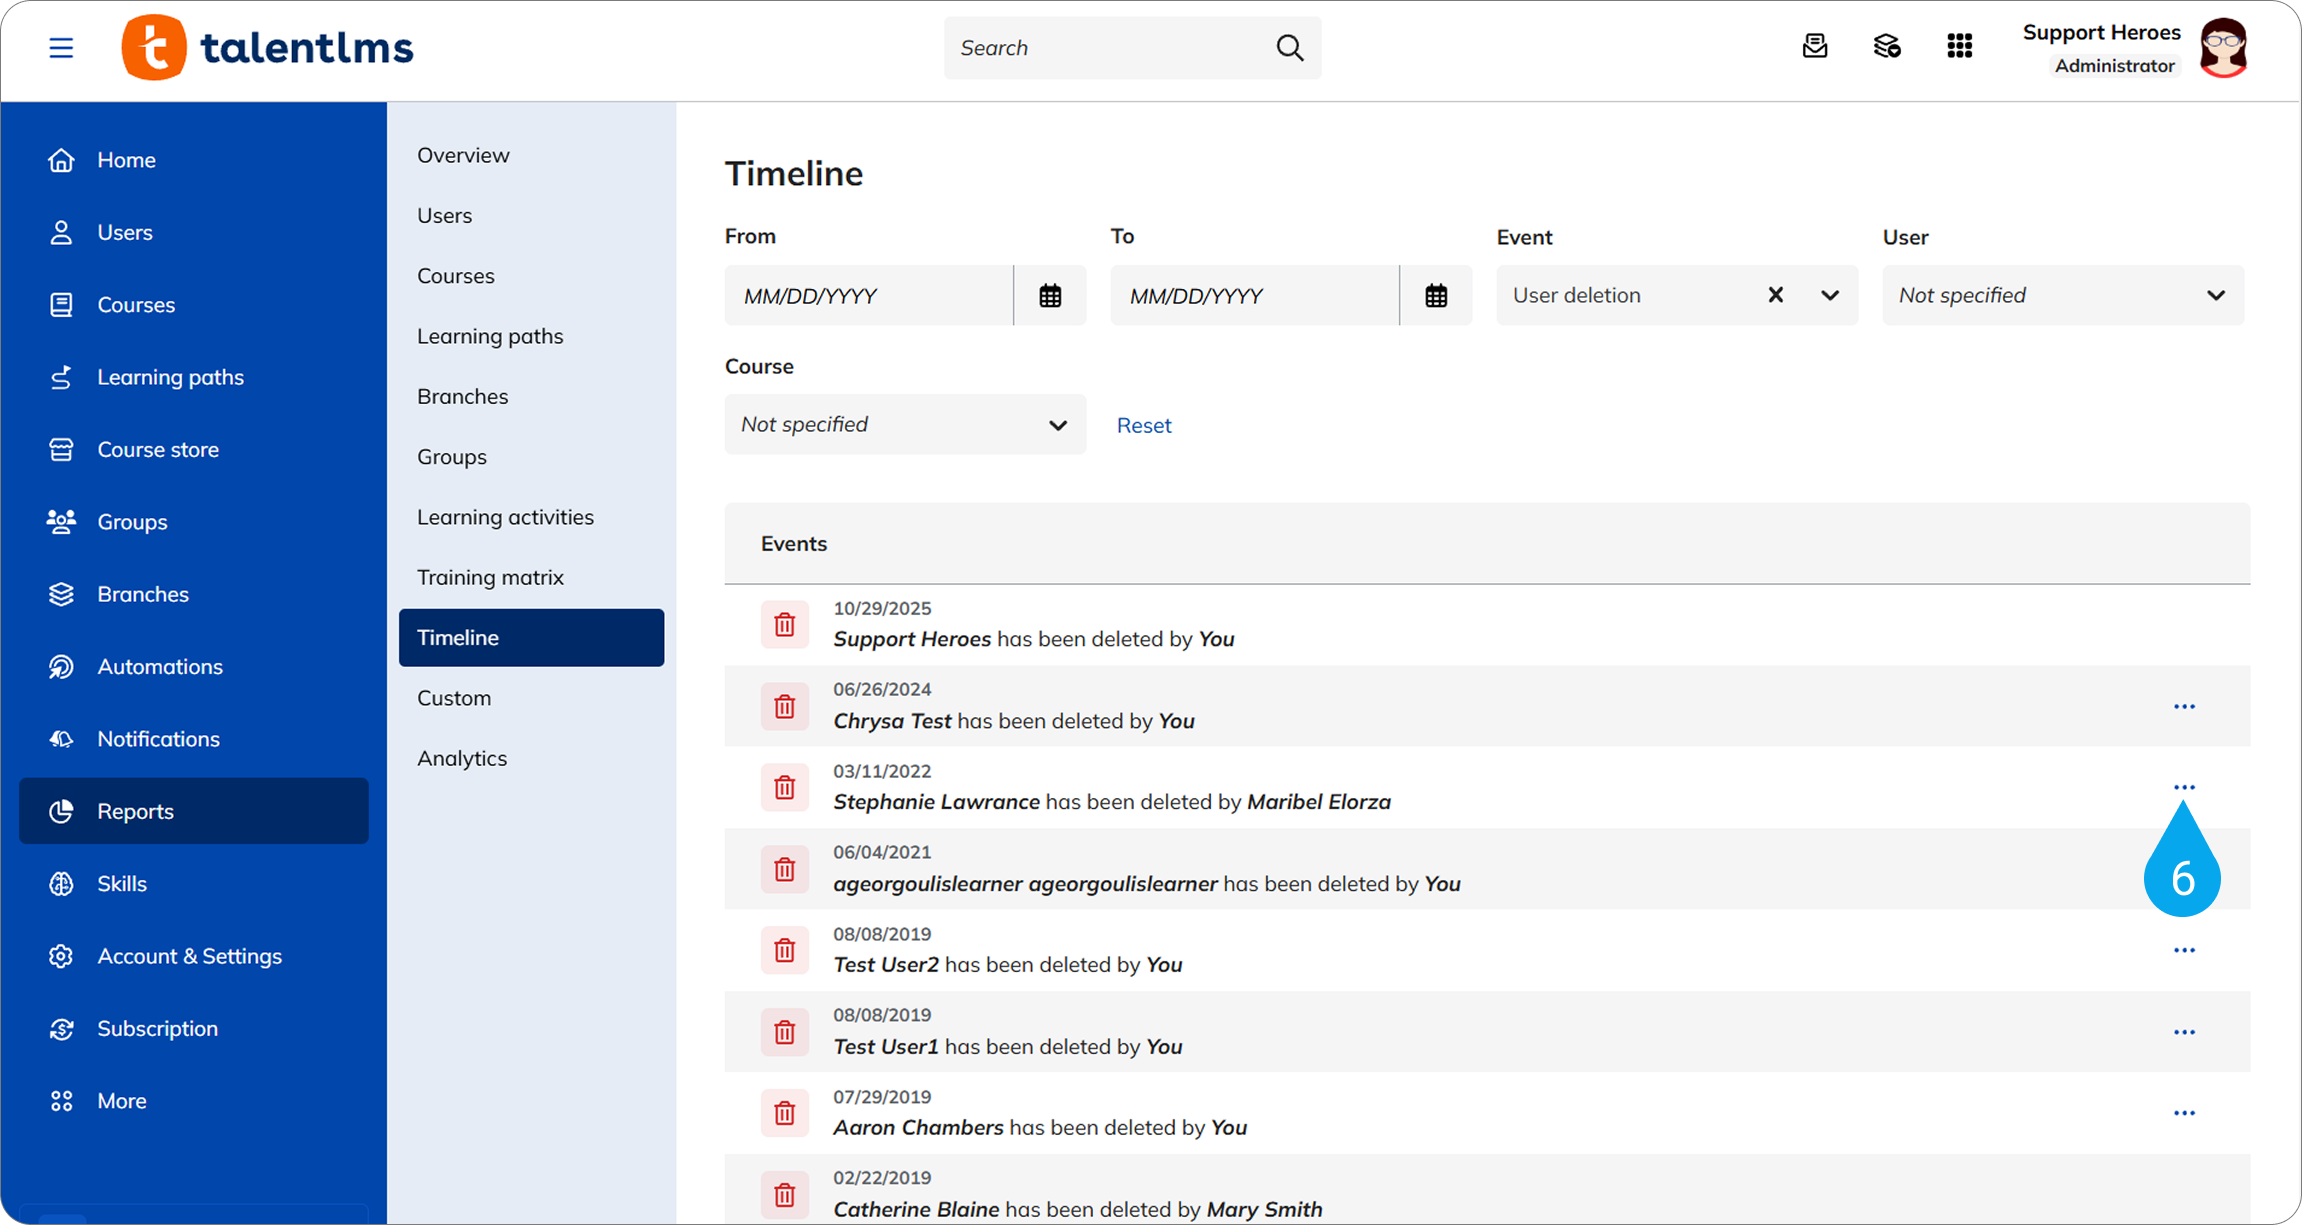Open the To date calendar picker

coord(1436,295)
